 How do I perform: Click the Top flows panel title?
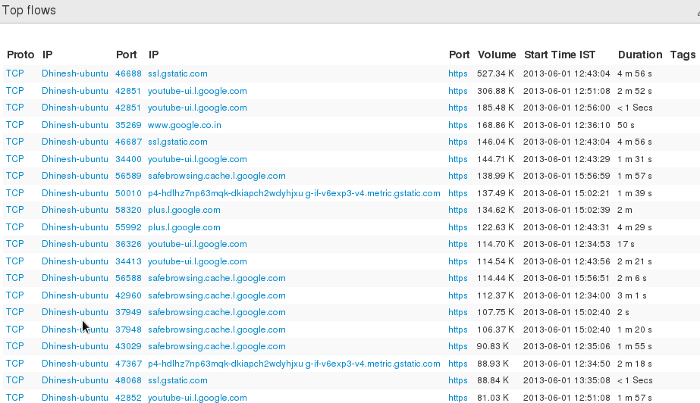(29, 10)
